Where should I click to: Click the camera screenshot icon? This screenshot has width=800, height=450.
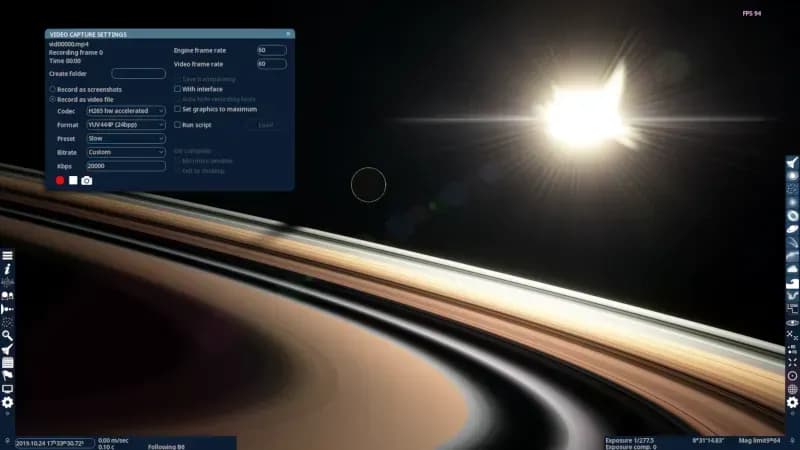click(87, 180)
